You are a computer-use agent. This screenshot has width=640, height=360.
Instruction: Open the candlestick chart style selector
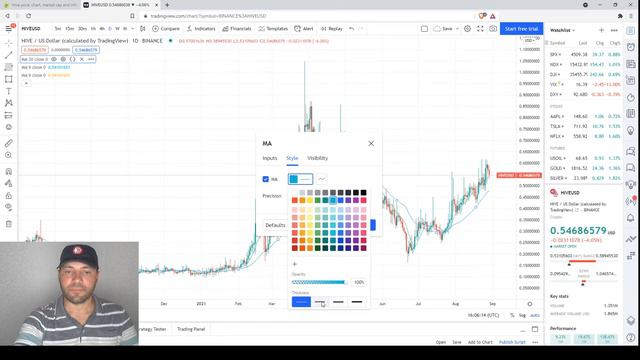(x=142, y=29)
